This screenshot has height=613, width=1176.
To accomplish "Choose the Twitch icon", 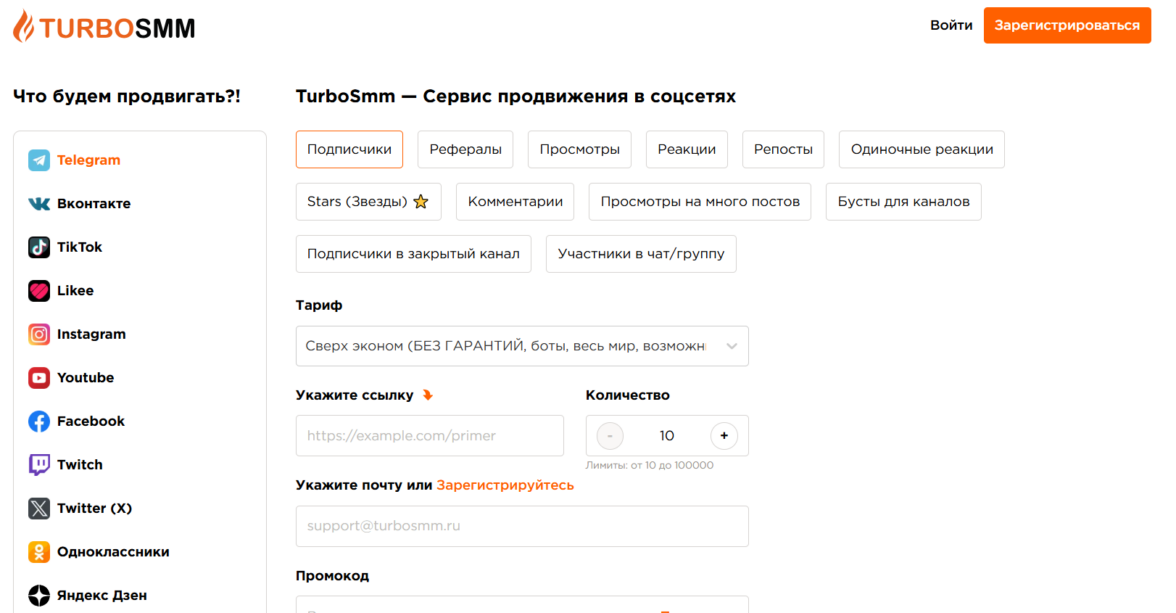I will pyautogui.click(x=39, y=465).
